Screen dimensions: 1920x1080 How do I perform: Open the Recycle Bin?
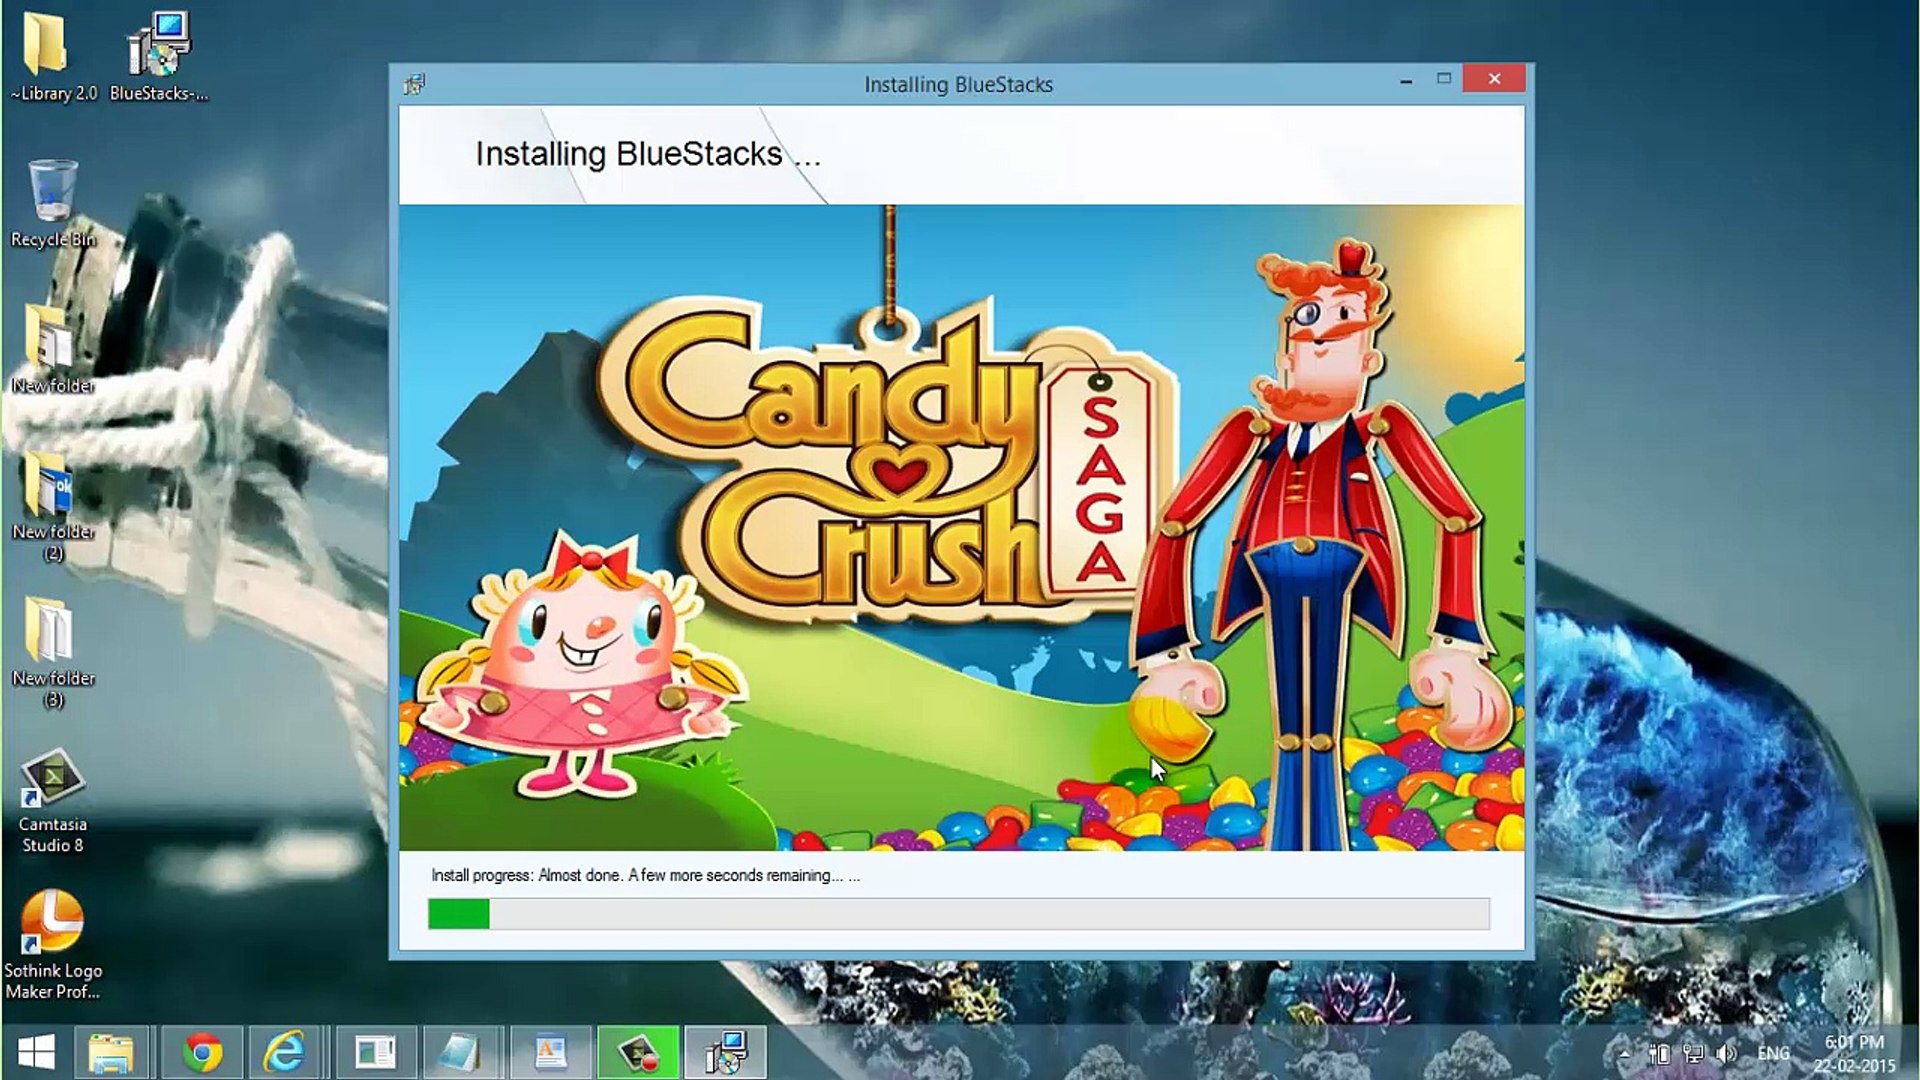pyautogui.click(x=52, y=204)
